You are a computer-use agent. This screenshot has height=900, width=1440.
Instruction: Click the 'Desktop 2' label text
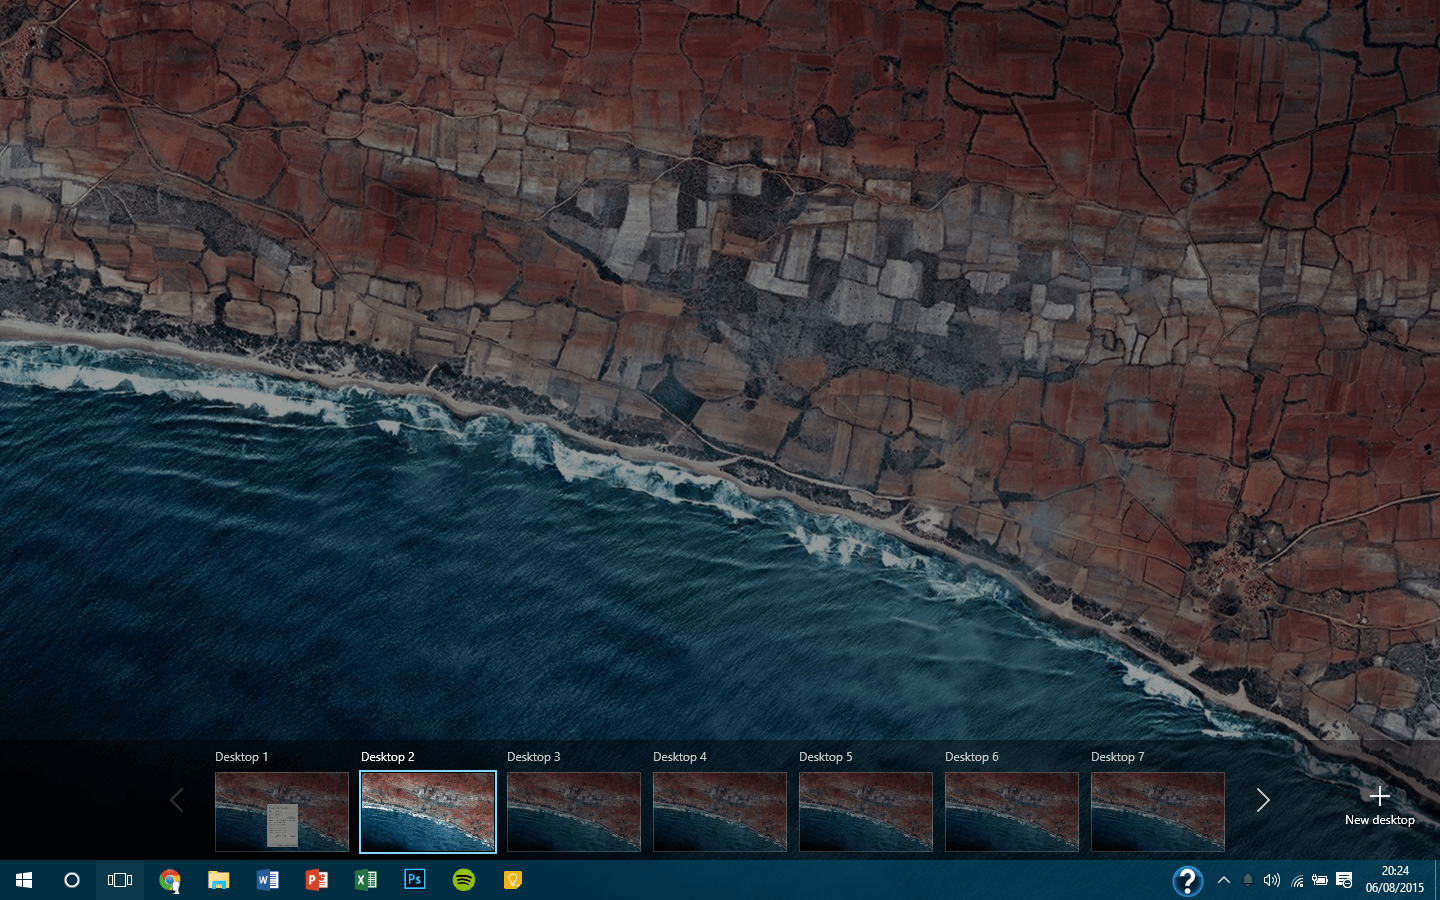point(388,757)
